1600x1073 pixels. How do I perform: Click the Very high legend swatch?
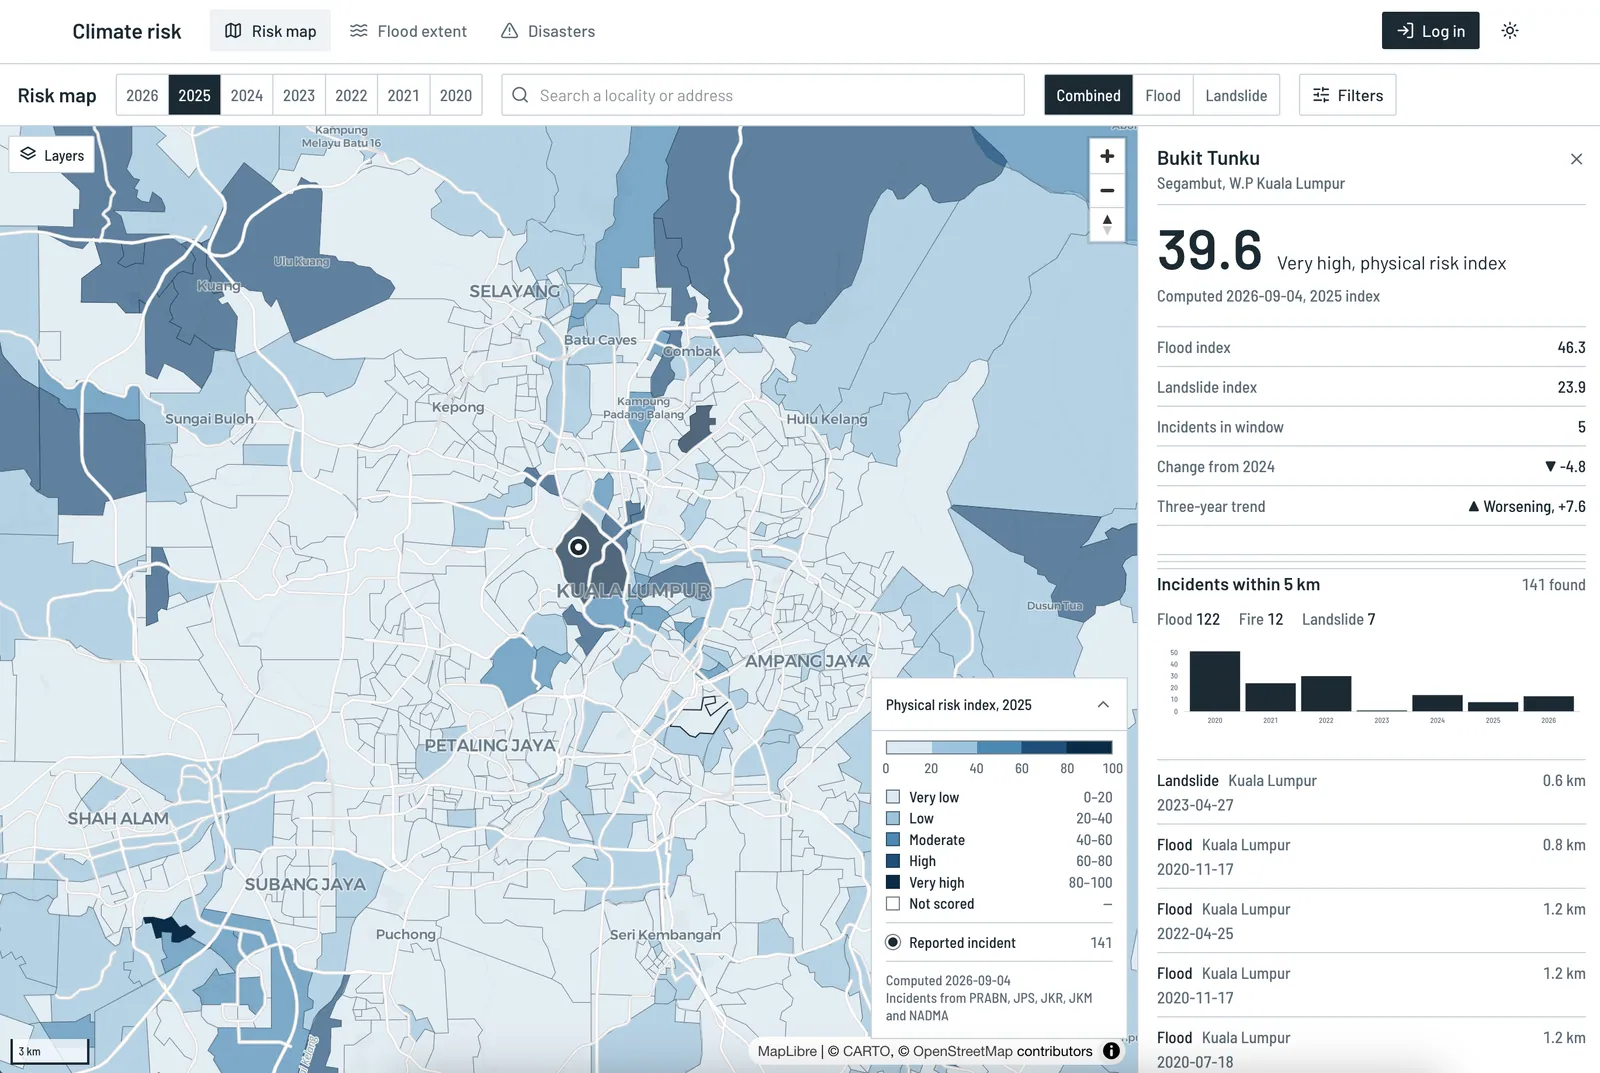(893, 882)
